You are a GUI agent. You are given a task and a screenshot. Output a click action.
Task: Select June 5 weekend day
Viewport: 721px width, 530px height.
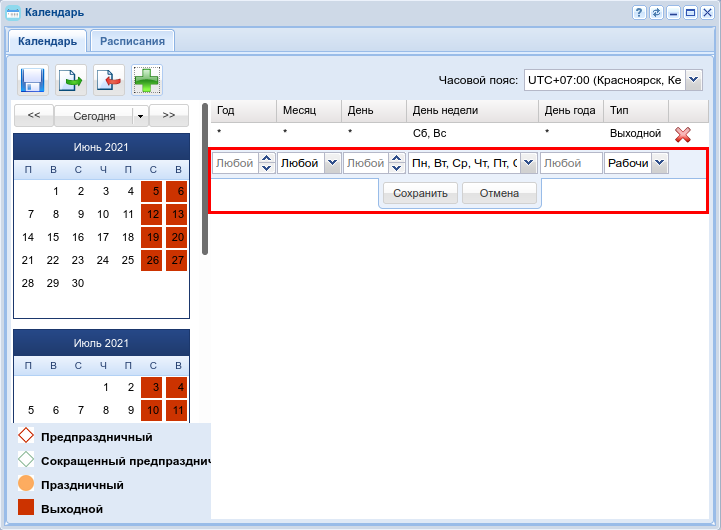click(152, 191)
